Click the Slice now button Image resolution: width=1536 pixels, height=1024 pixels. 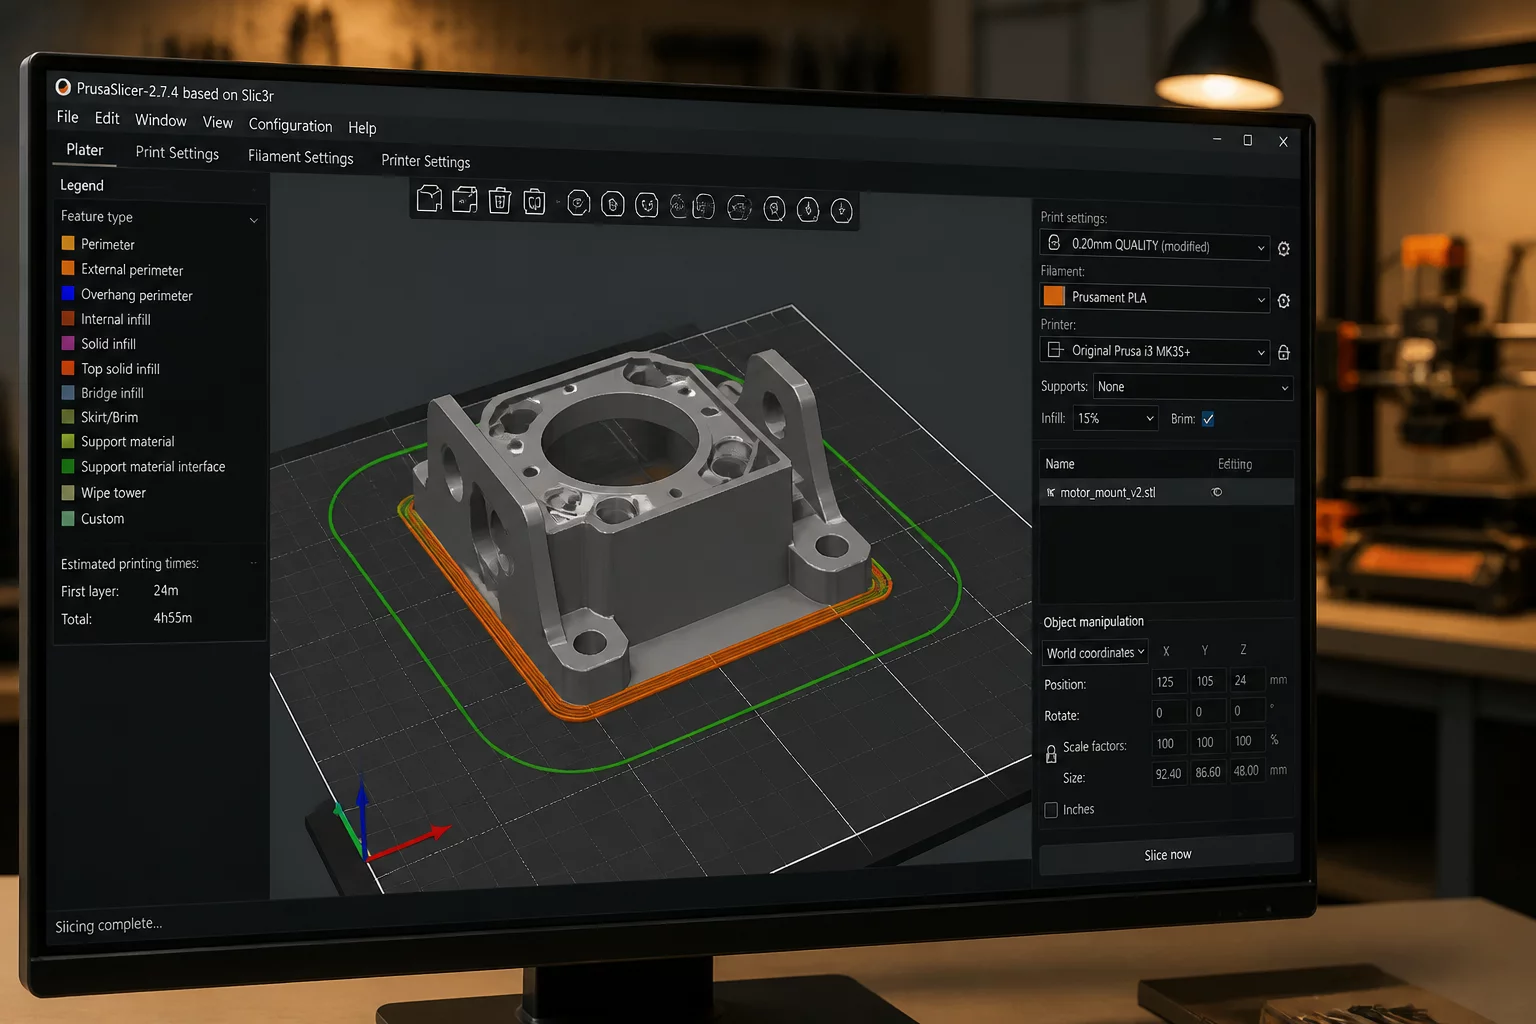click(x=1167, y=855)
